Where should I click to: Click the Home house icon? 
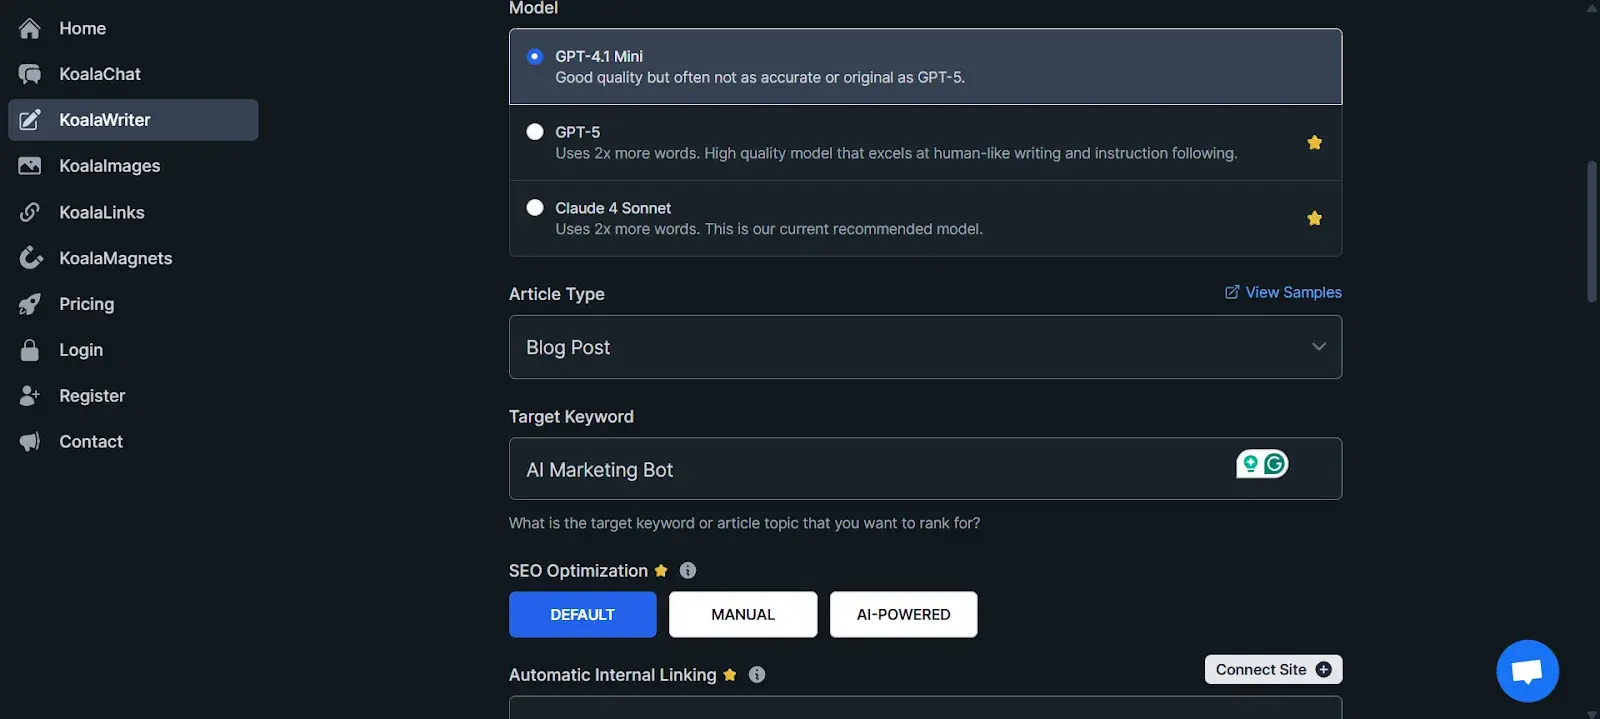tap(30, 29)
